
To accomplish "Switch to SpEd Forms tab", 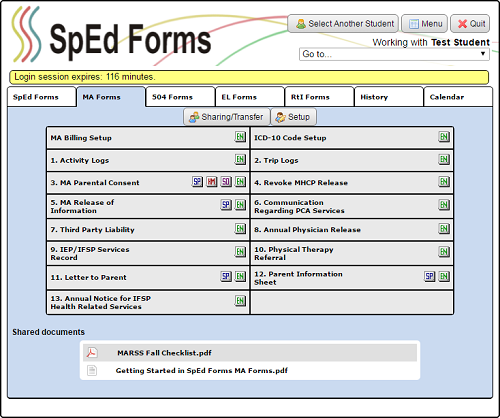I will click(x=42, y=97).
